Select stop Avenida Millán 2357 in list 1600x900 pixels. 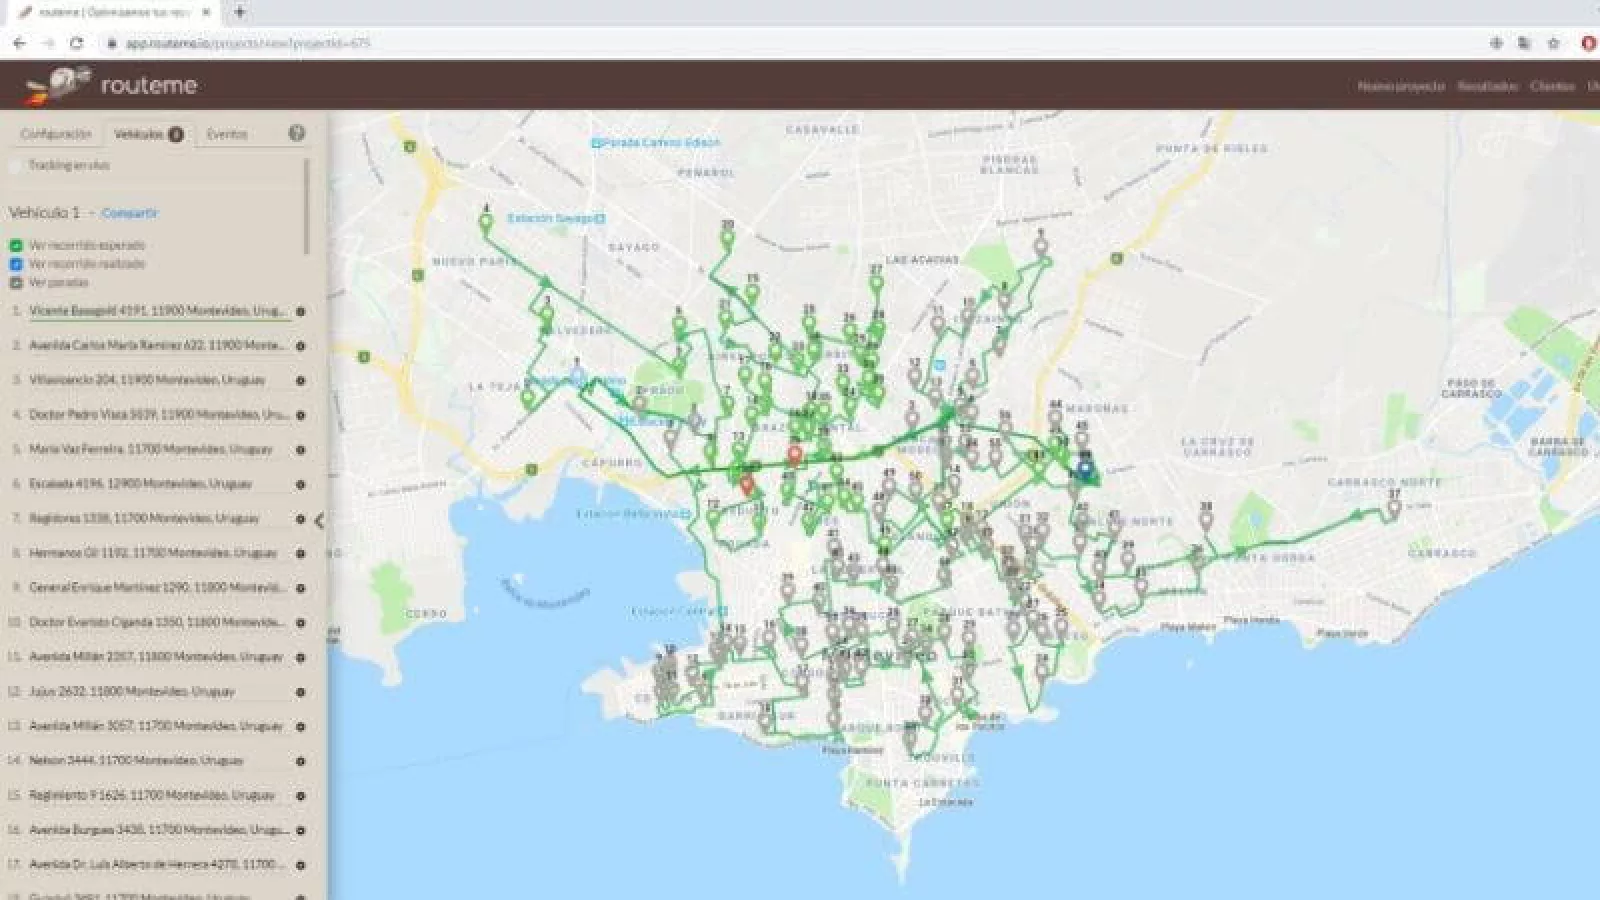pyautogui.click(x=156, y=657)
